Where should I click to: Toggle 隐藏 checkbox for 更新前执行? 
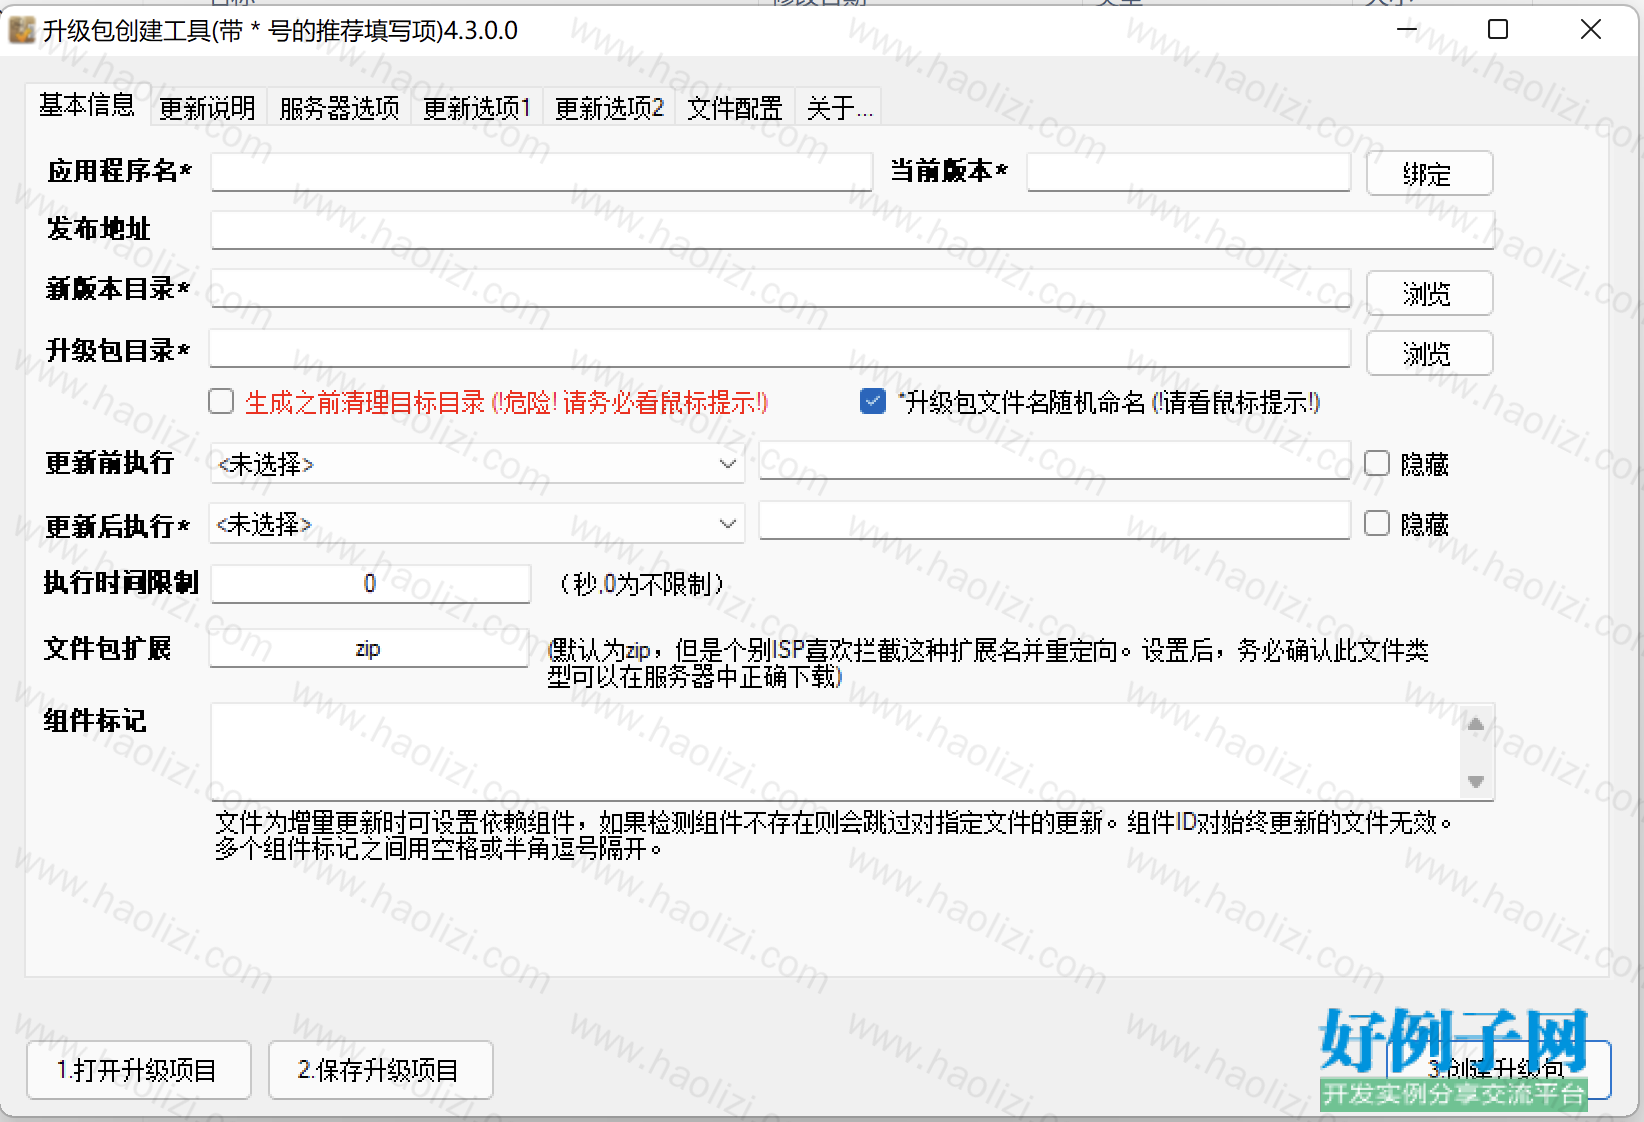[1377, 463]
